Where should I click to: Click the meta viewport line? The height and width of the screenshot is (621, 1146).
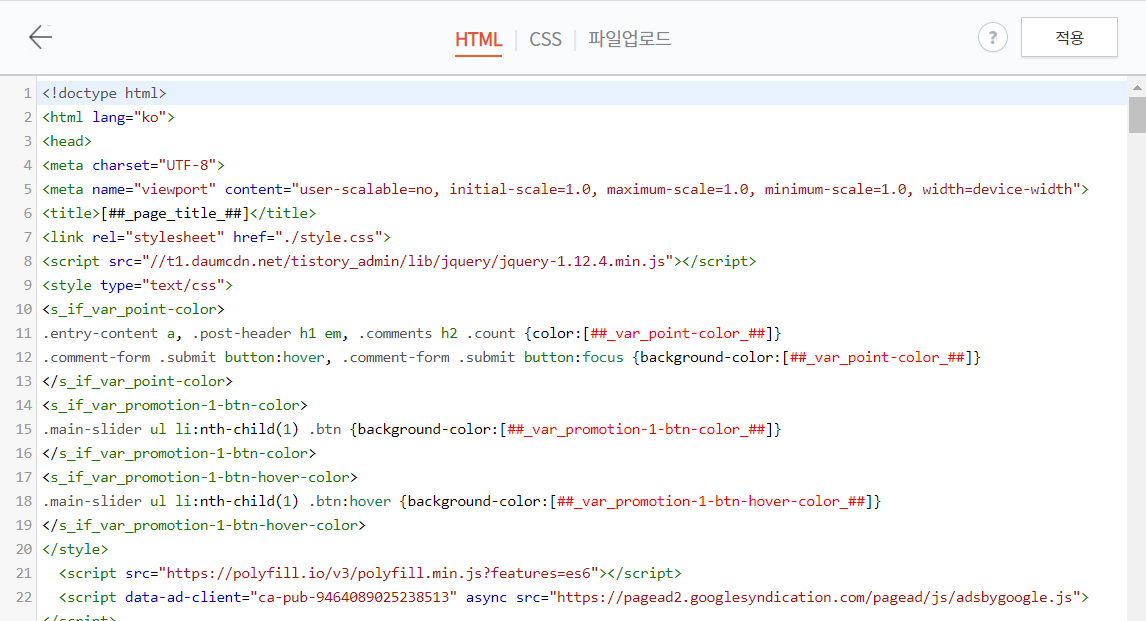pos(565,189)
